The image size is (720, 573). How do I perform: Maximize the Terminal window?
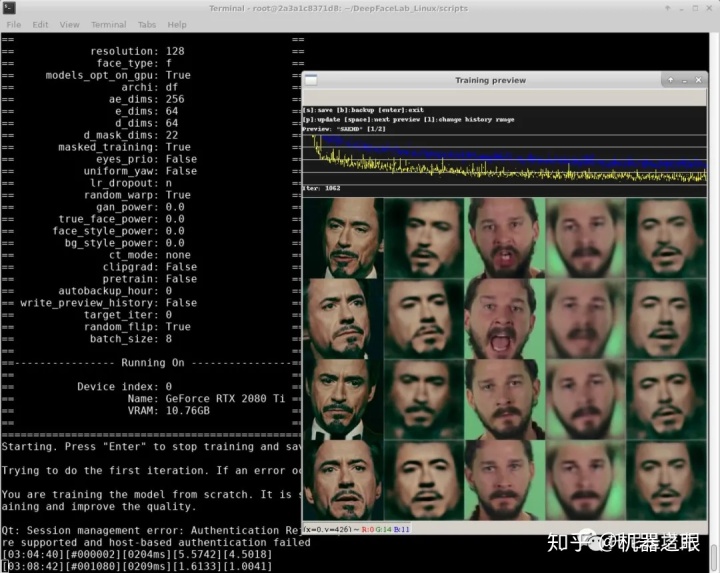[695, 8]
